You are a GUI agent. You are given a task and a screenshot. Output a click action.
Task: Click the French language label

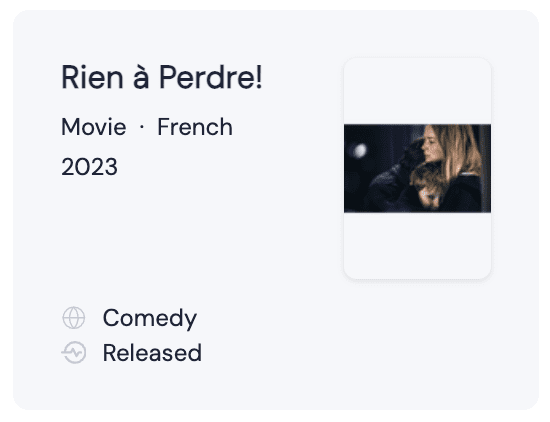[x=195, y=127]
